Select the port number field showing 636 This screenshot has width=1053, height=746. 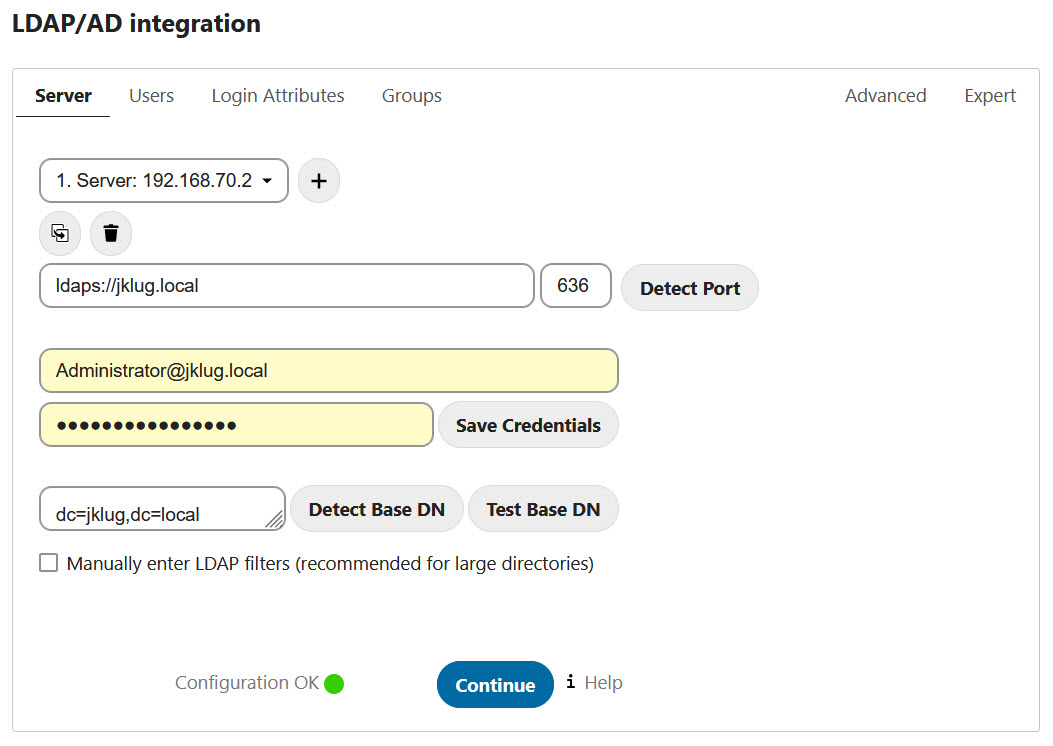point(576,285)
